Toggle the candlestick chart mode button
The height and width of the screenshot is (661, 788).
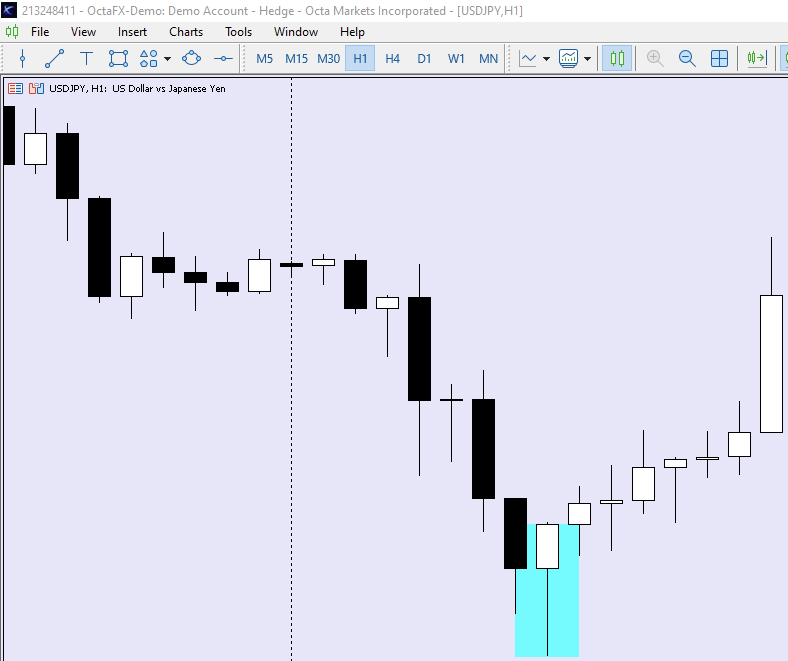coord(617,59)
